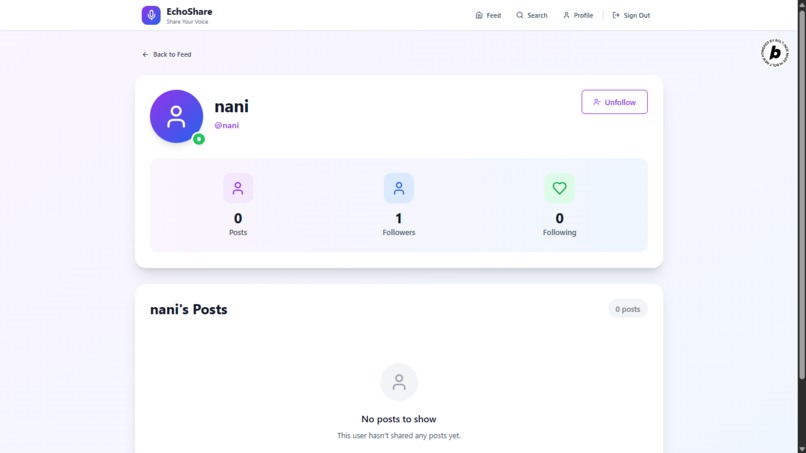Click the Followers count "1"
This screenshot has height=453, width=806.
(398, 219)
